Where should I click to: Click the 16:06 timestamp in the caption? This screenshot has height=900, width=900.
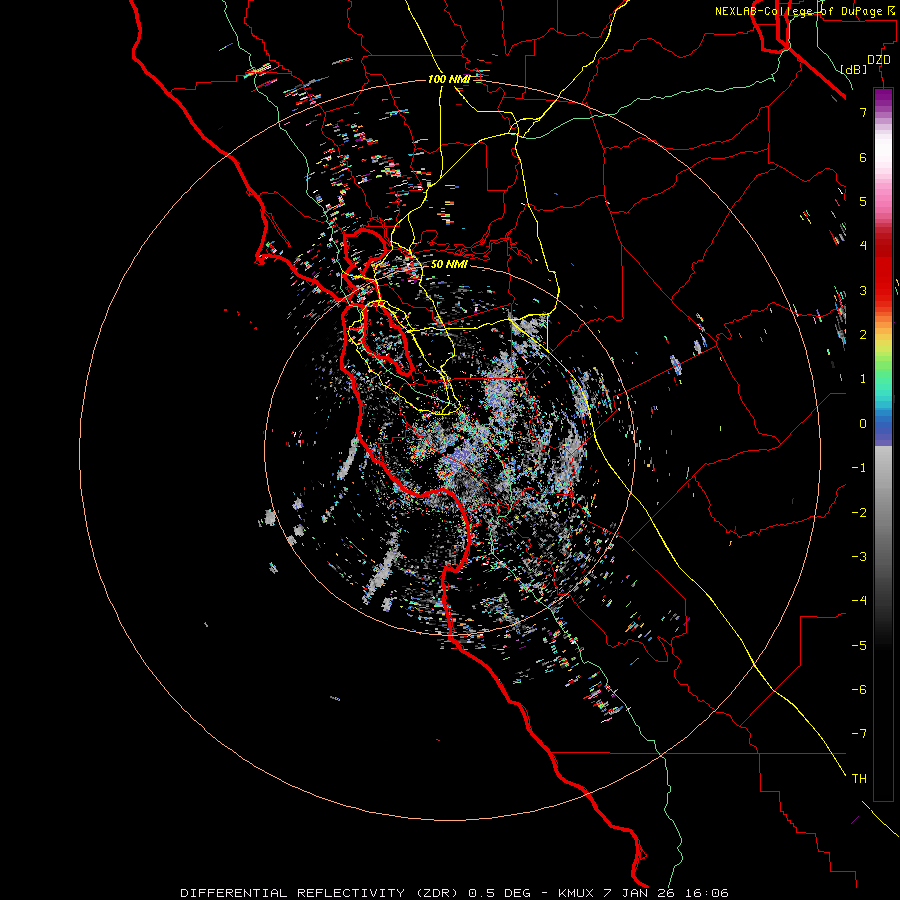707,893
